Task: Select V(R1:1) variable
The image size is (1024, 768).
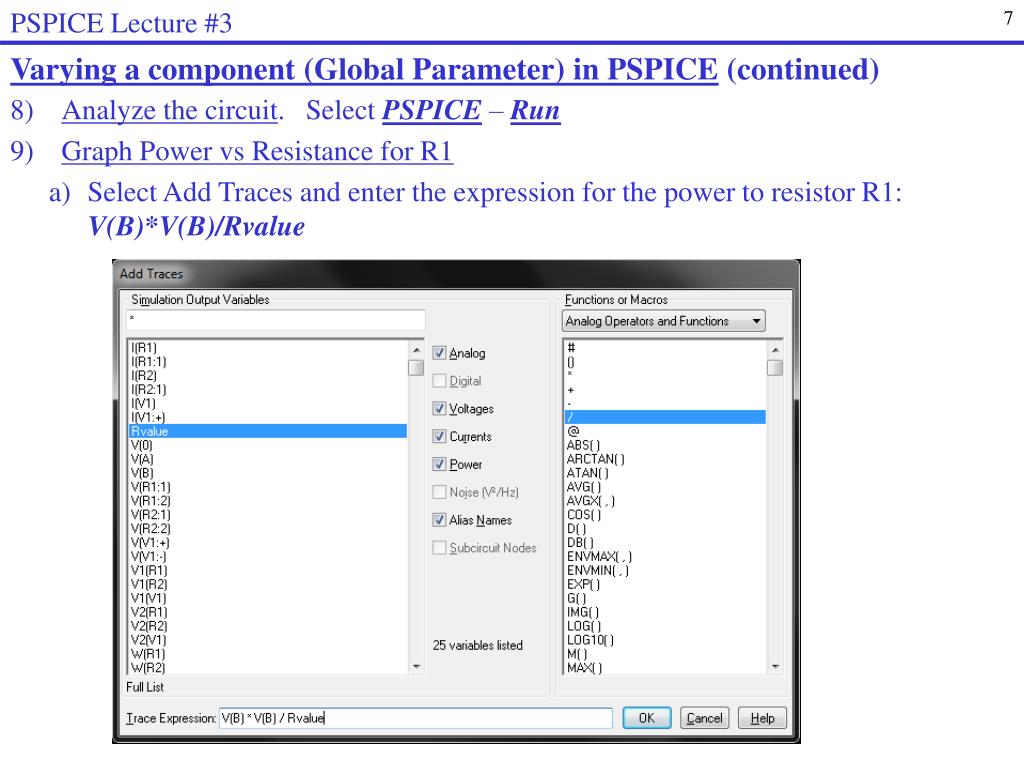Action: click(x=151, y=487)
